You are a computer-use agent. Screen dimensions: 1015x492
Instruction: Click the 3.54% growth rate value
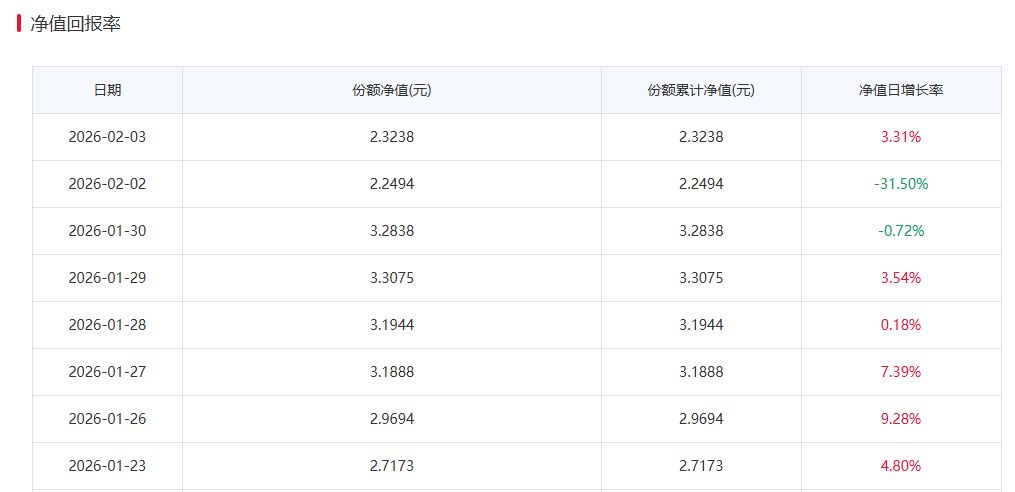point(900,278)
